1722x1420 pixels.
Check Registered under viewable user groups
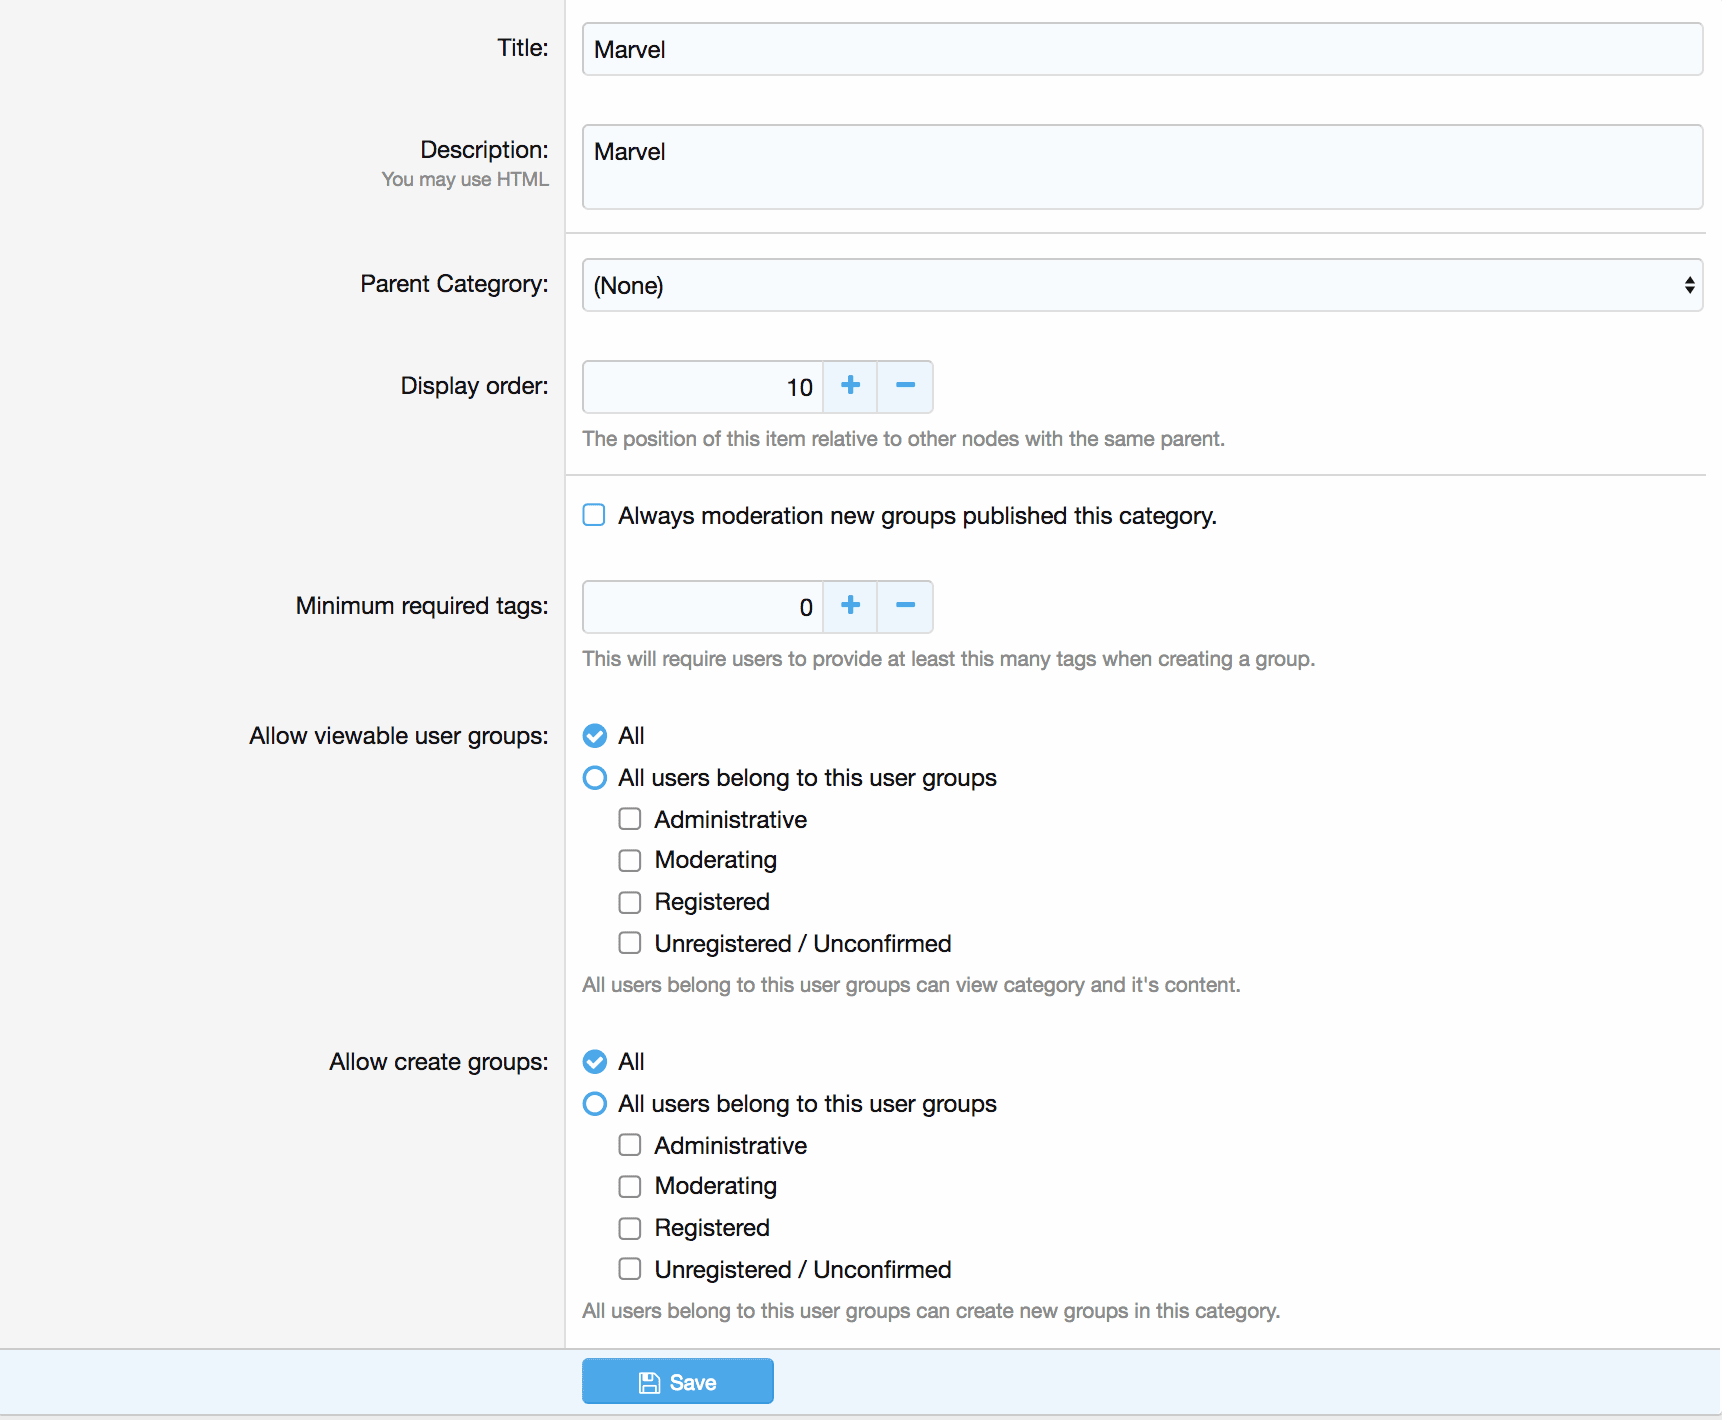[x=630, y=902]
